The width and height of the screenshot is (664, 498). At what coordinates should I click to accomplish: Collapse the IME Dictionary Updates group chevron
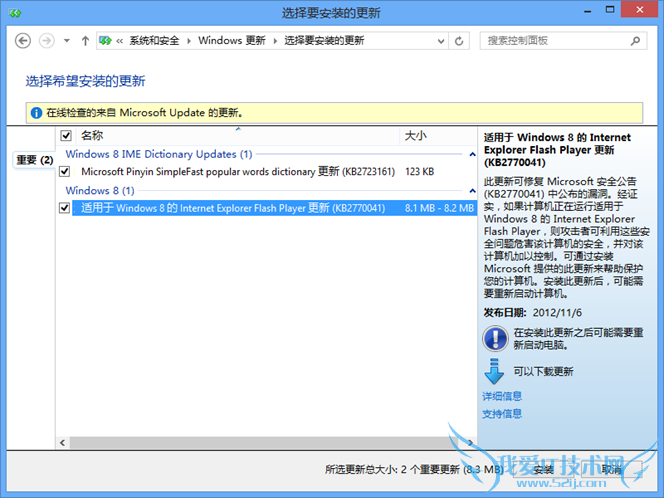coord(473,155)
